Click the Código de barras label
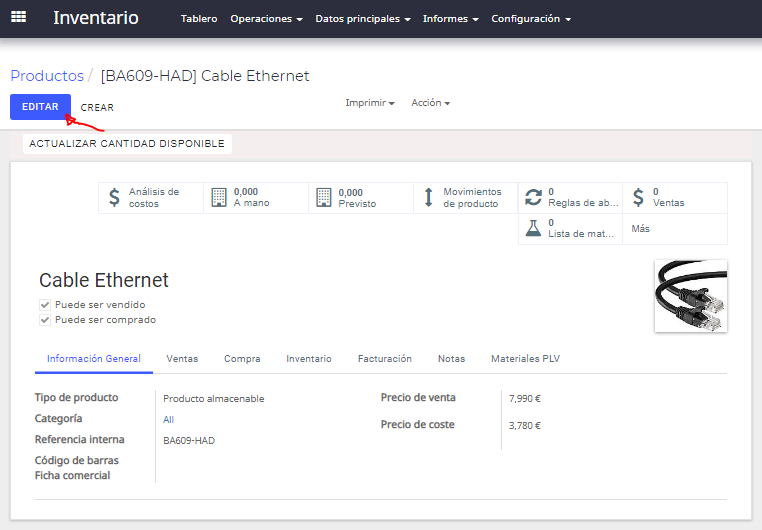Viewport: 762px width, 530px height. (x=76, y=460)
